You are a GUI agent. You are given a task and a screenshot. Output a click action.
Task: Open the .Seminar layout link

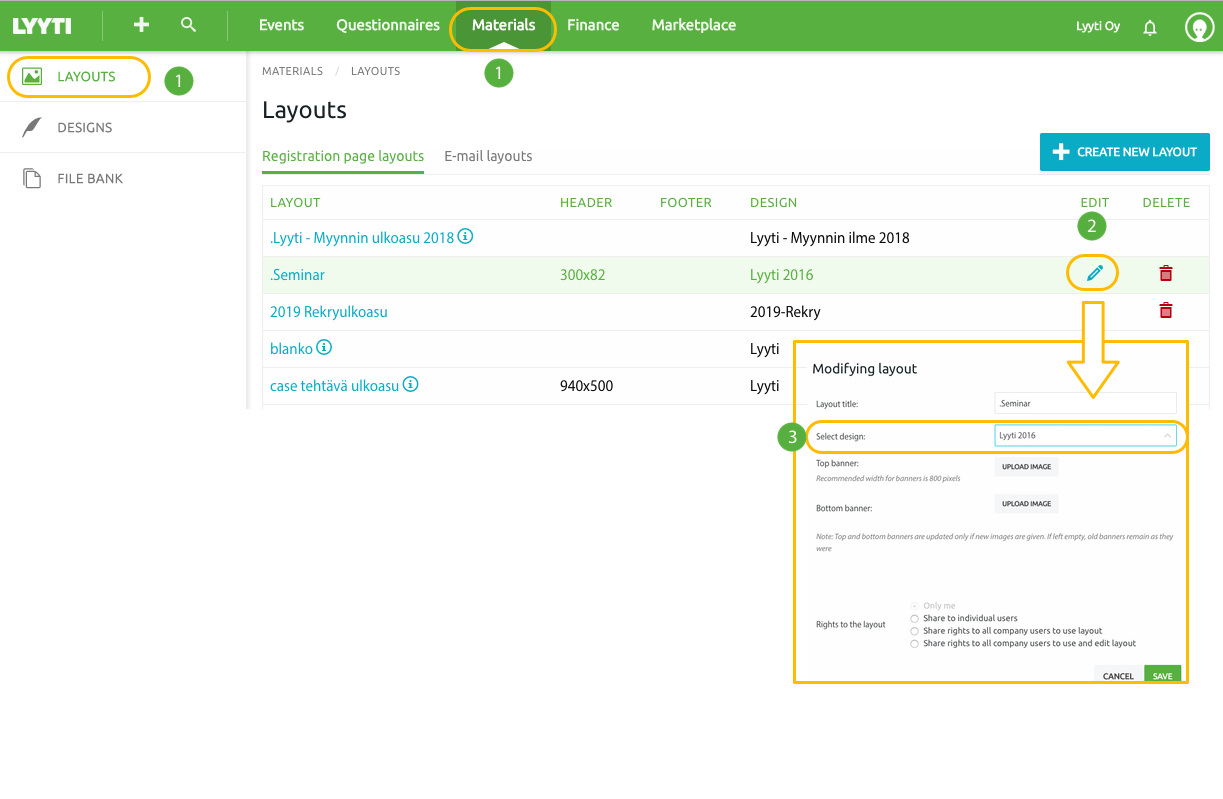click(x=297, y=275)
